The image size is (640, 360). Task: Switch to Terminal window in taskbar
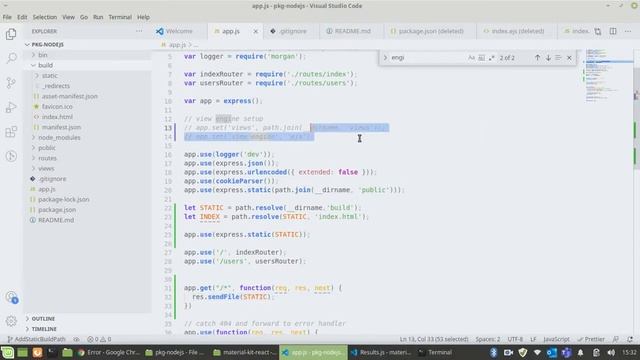(436, 352)
